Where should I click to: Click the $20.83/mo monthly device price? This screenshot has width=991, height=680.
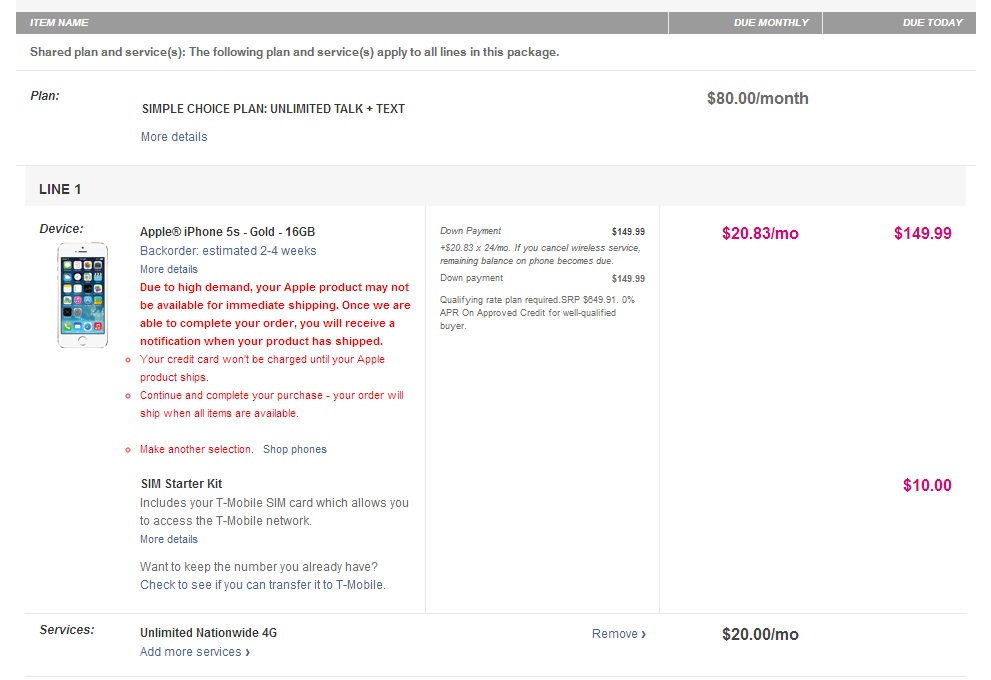[x=760, y=233]
